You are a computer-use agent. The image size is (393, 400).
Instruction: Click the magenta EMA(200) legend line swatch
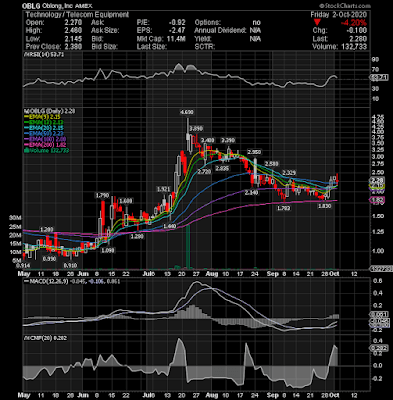(27, 145)
